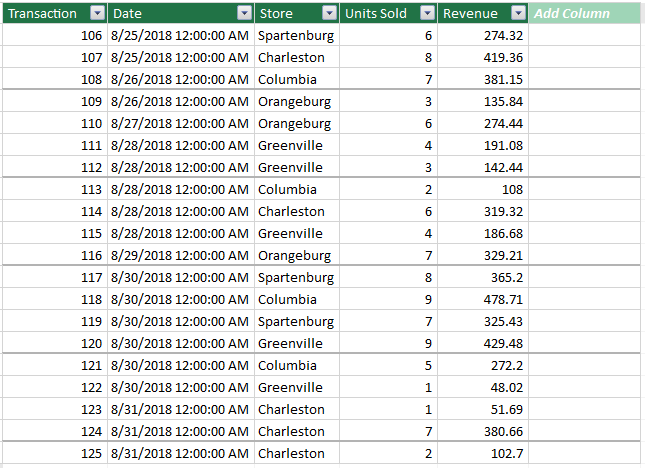Select revenue cell 329.21
Screen dimensions: 645x468
click(x=483, y=255)
